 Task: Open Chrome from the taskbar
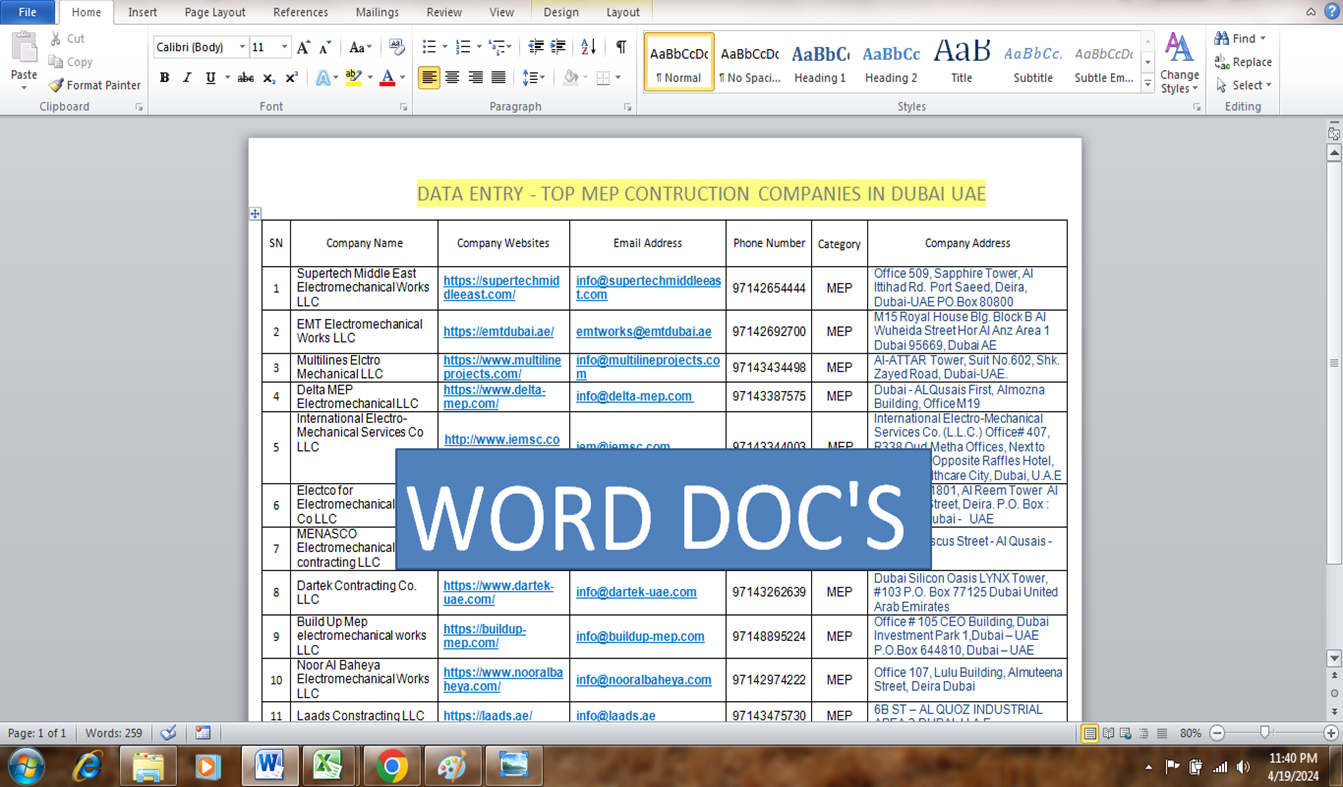click(391, 766)
